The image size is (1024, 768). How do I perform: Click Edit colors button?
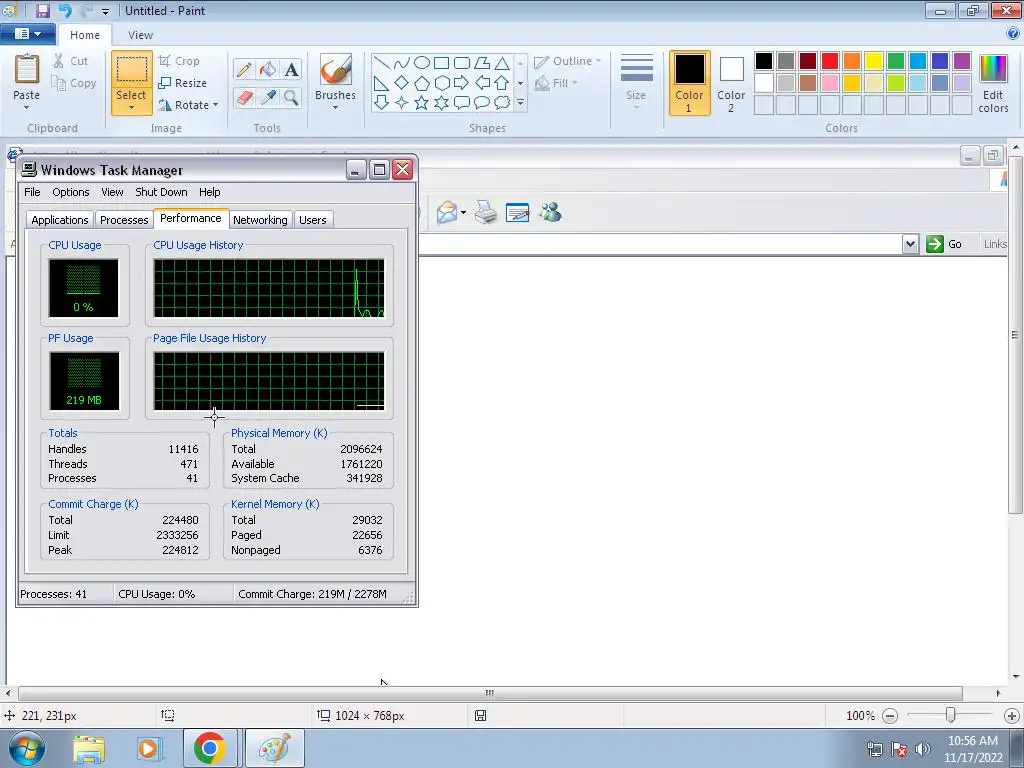point(993,83)
